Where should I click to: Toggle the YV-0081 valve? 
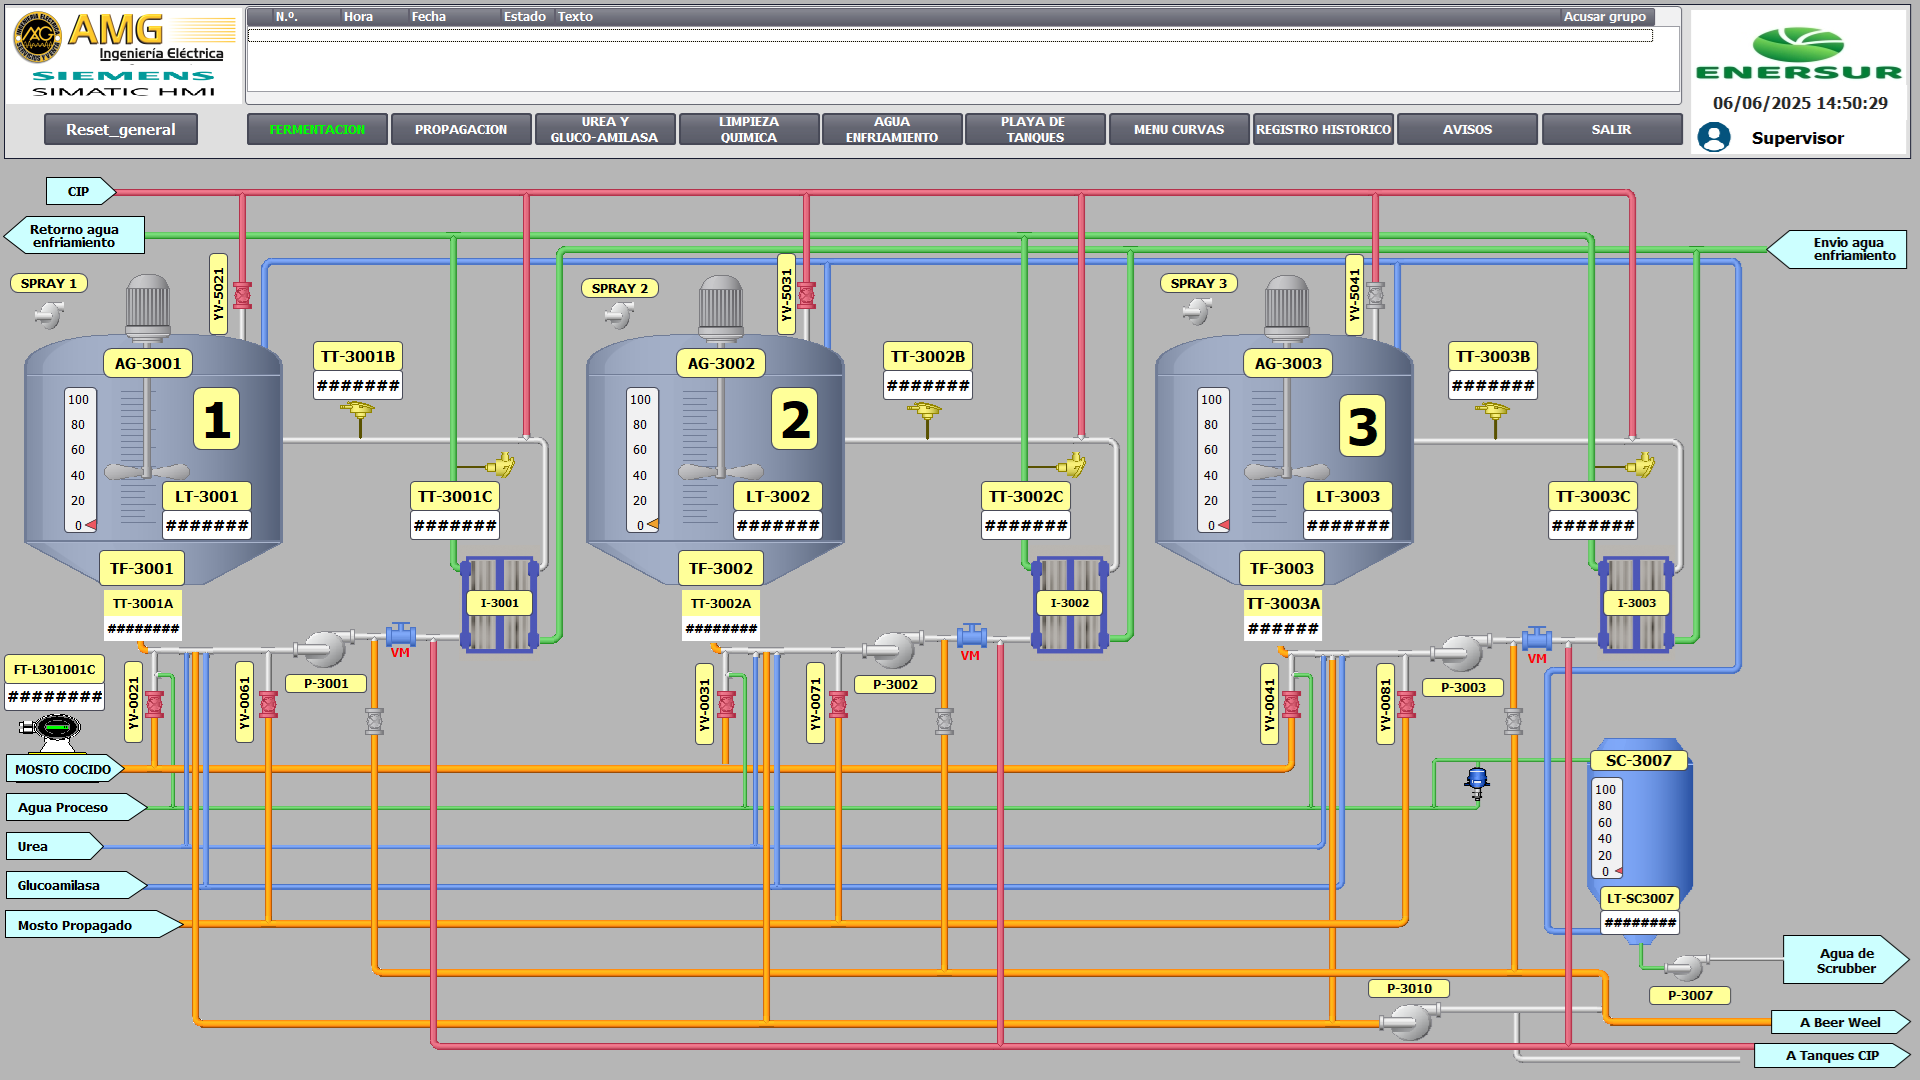pos(1406,705)
